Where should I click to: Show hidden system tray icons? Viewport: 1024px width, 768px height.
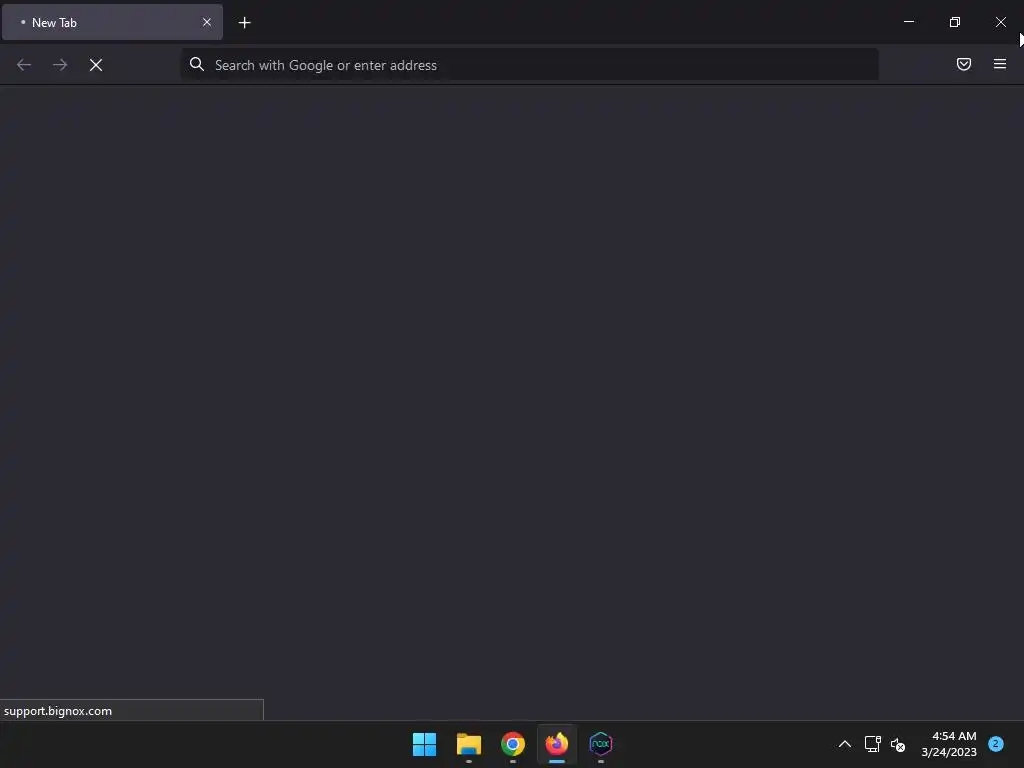[x=844, y=744]
